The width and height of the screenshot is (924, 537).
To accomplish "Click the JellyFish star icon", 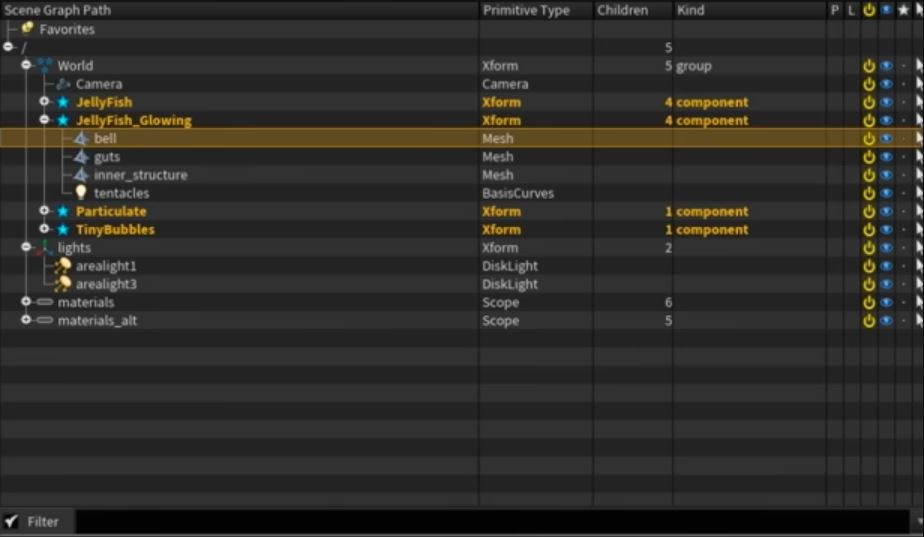I will pyautogui.click(x=63, y=102).
